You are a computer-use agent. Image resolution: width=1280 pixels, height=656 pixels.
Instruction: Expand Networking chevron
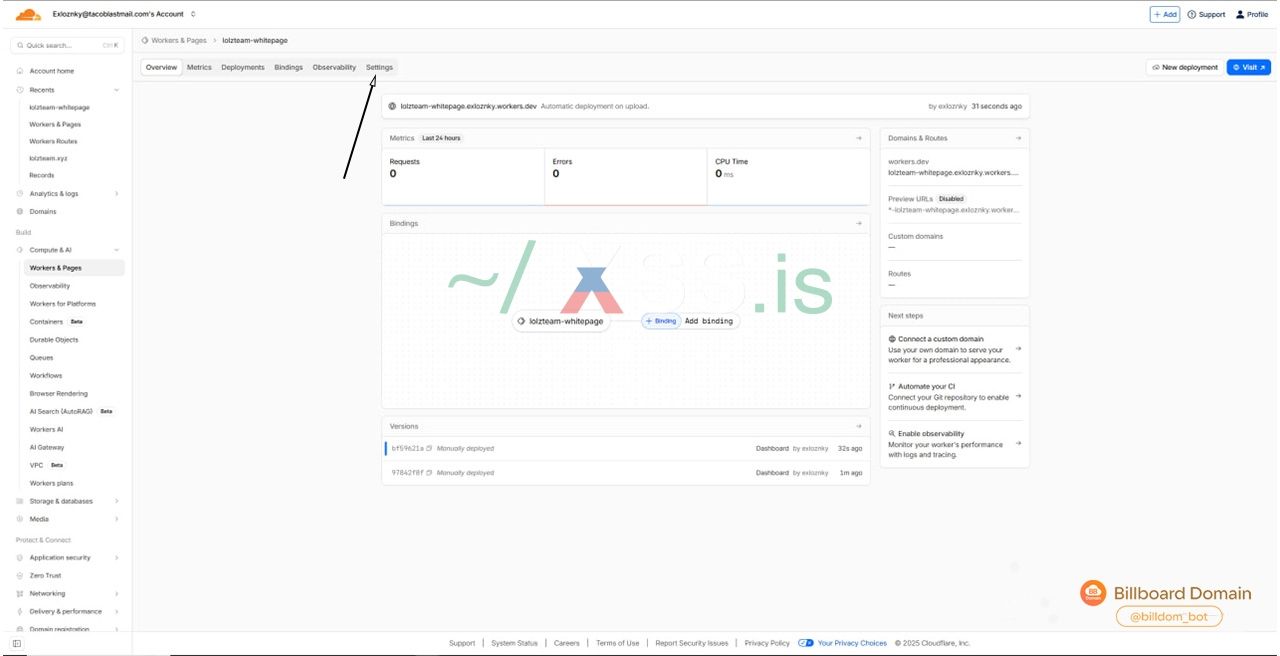point(116,594)
